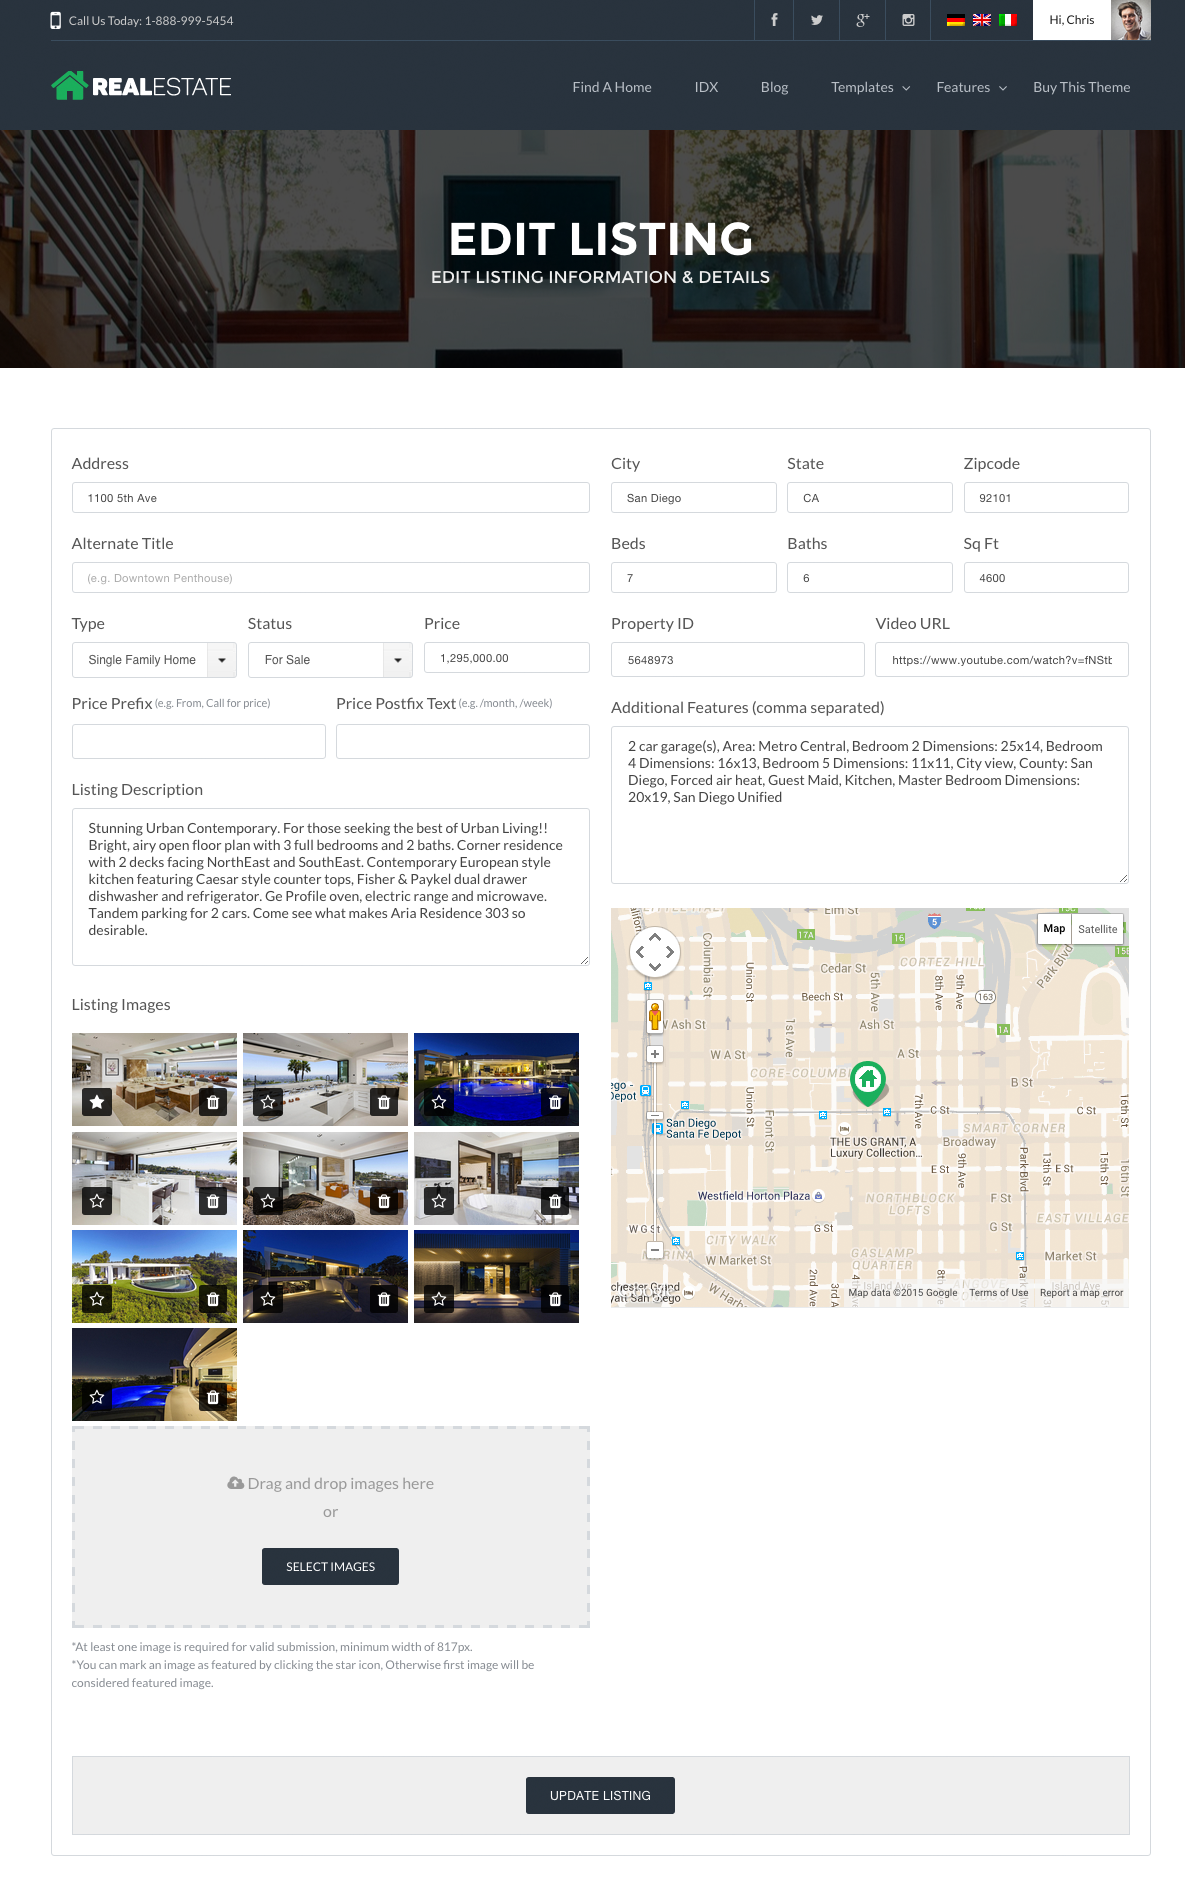The image size is (1185, 1882).
Task: Go to Find A Home page
Action: 612,87
